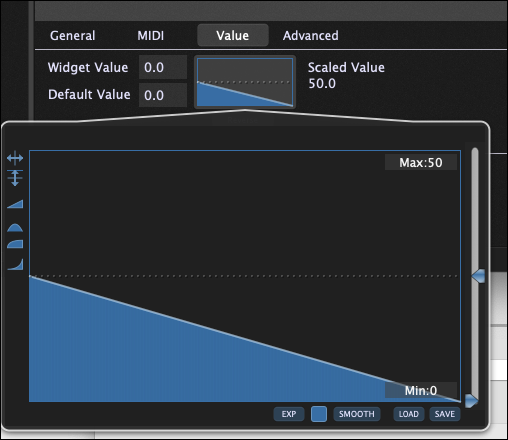Click the LOAD curve button

pos(409,414)
